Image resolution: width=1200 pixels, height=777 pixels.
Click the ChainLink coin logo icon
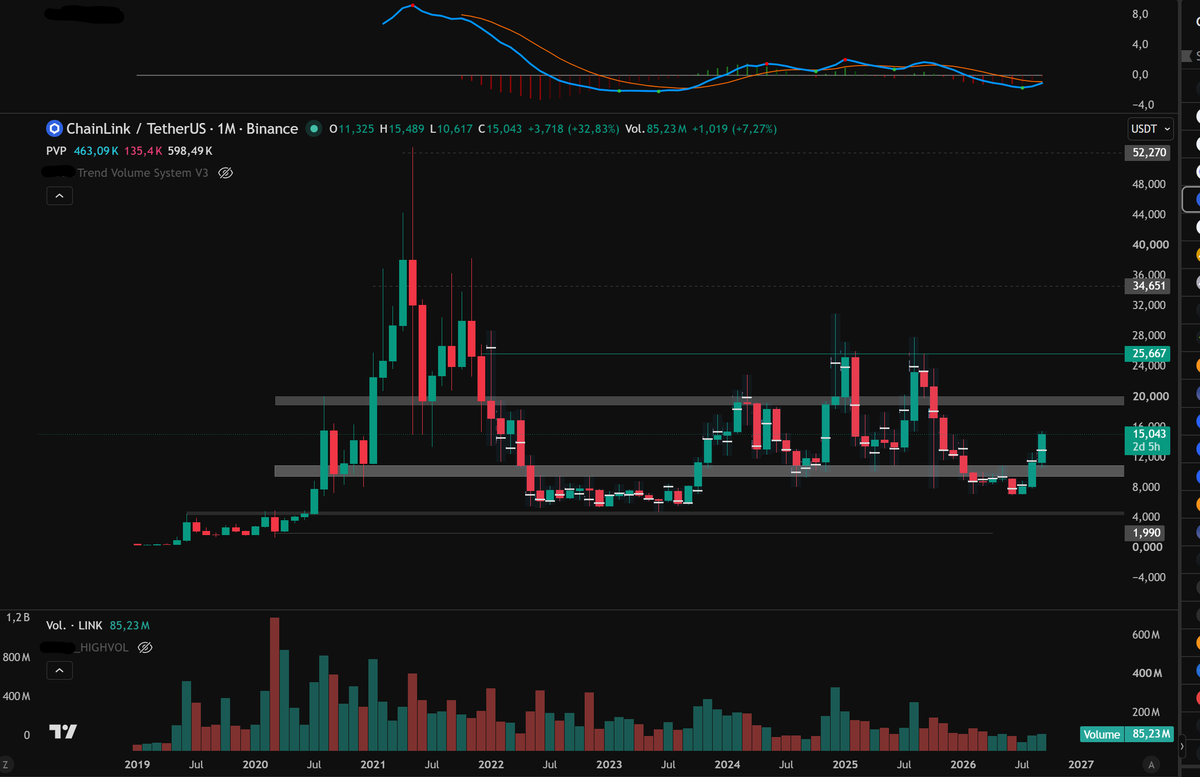click(54, 129)
